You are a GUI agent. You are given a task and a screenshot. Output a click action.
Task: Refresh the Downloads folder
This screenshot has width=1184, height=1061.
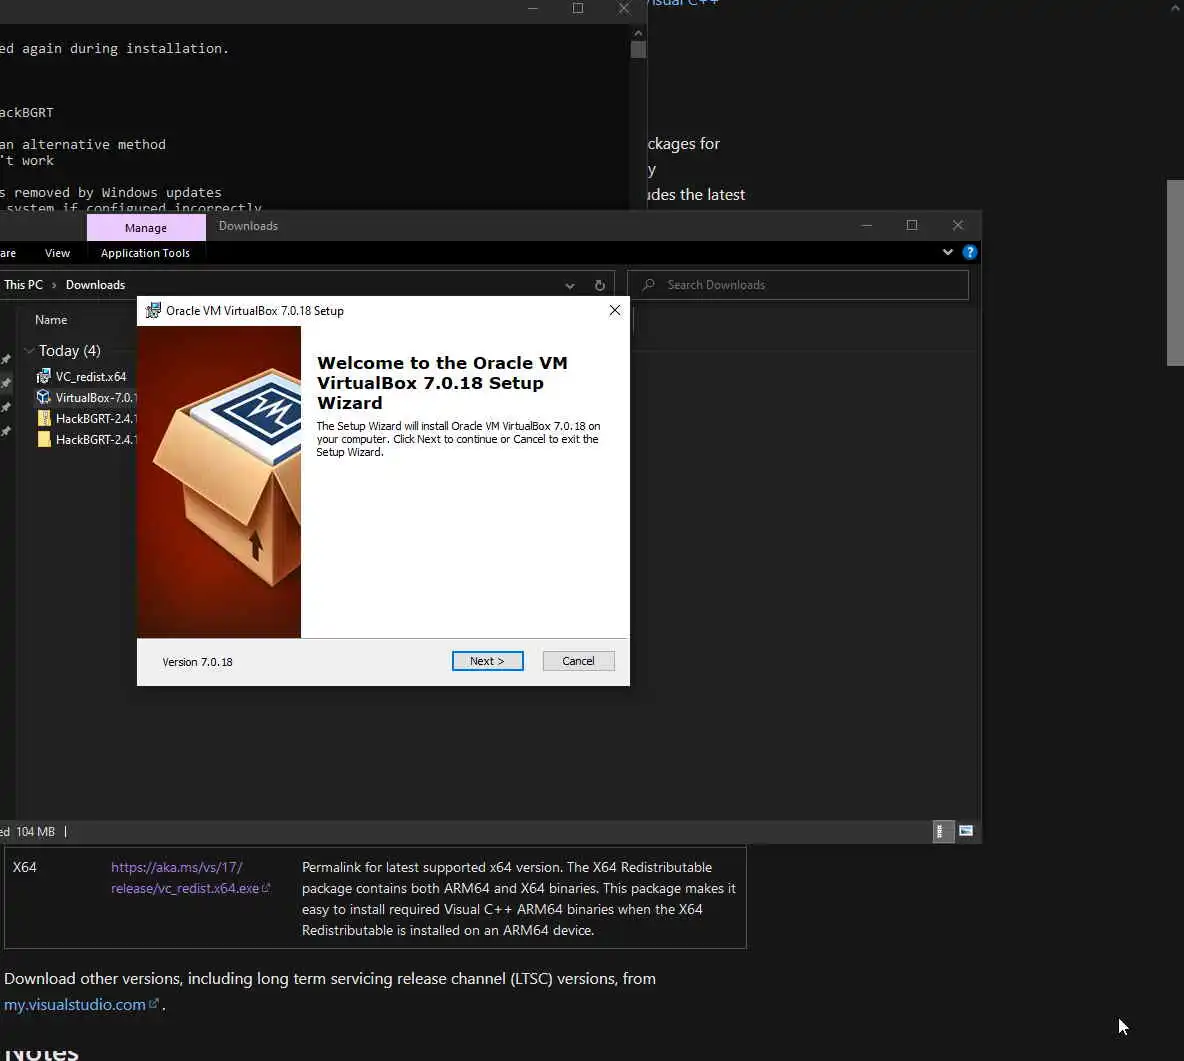600,285
